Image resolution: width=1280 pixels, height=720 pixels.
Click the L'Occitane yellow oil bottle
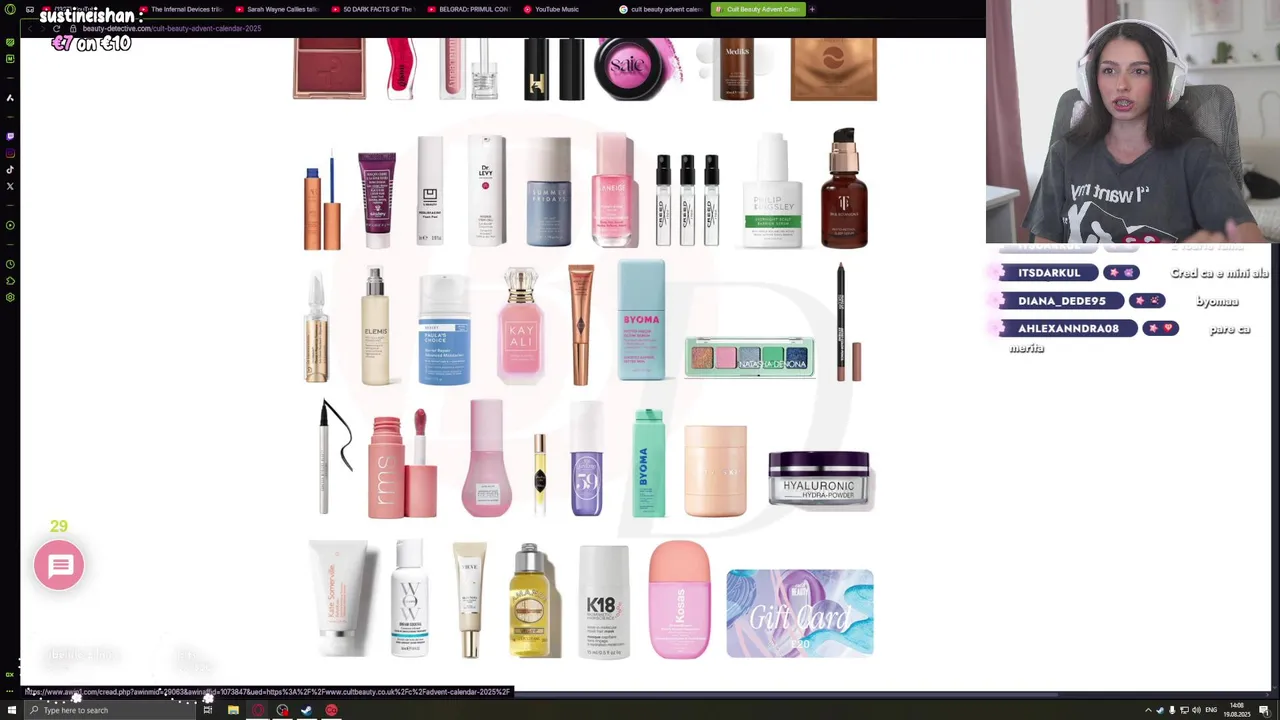tap(530, 600)
